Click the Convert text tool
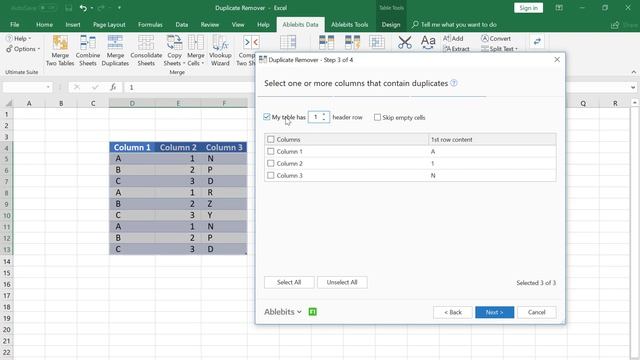Screen dimensions: 640x360 496,38
